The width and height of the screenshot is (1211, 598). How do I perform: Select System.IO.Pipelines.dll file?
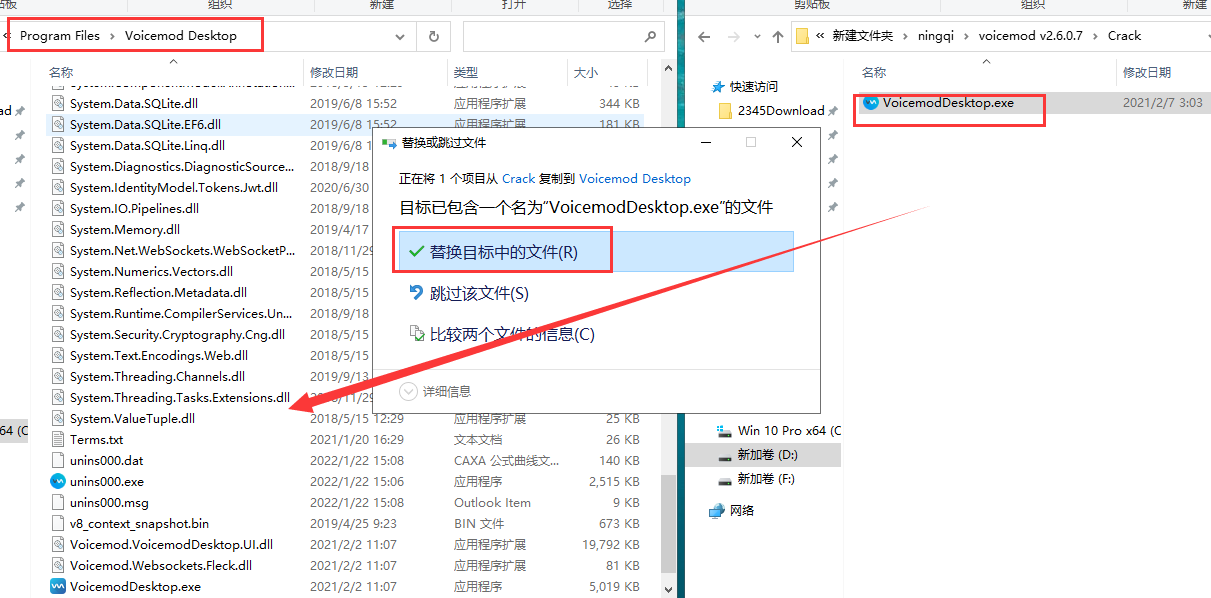tap(134, 209)
